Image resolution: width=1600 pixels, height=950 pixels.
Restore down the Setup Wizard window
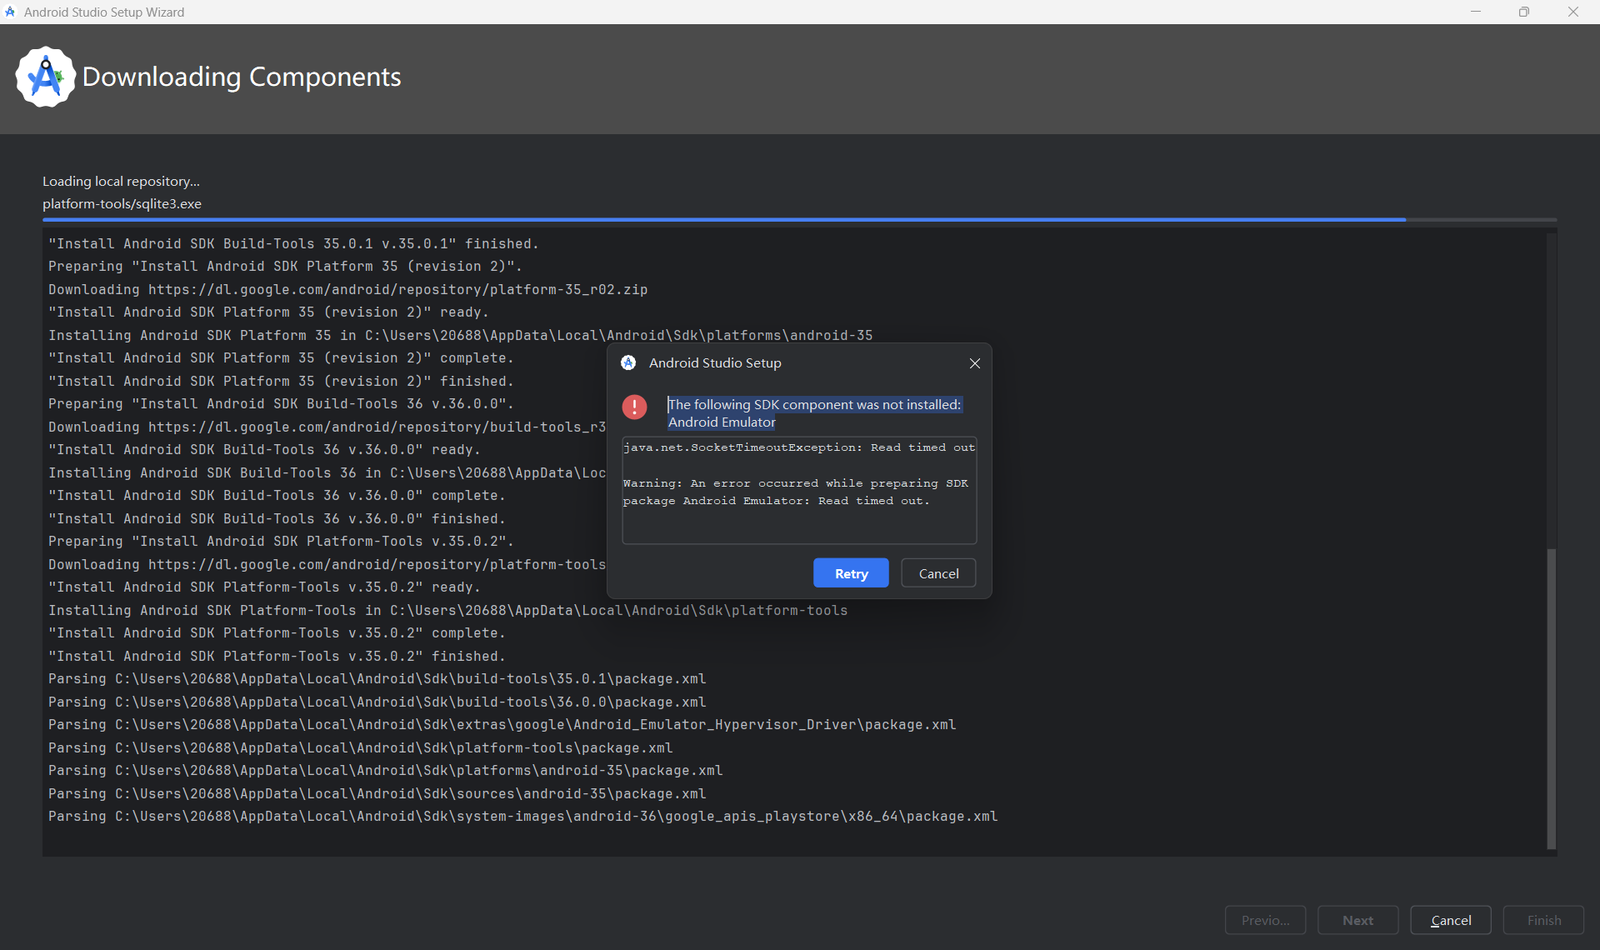coord(1524,12)
